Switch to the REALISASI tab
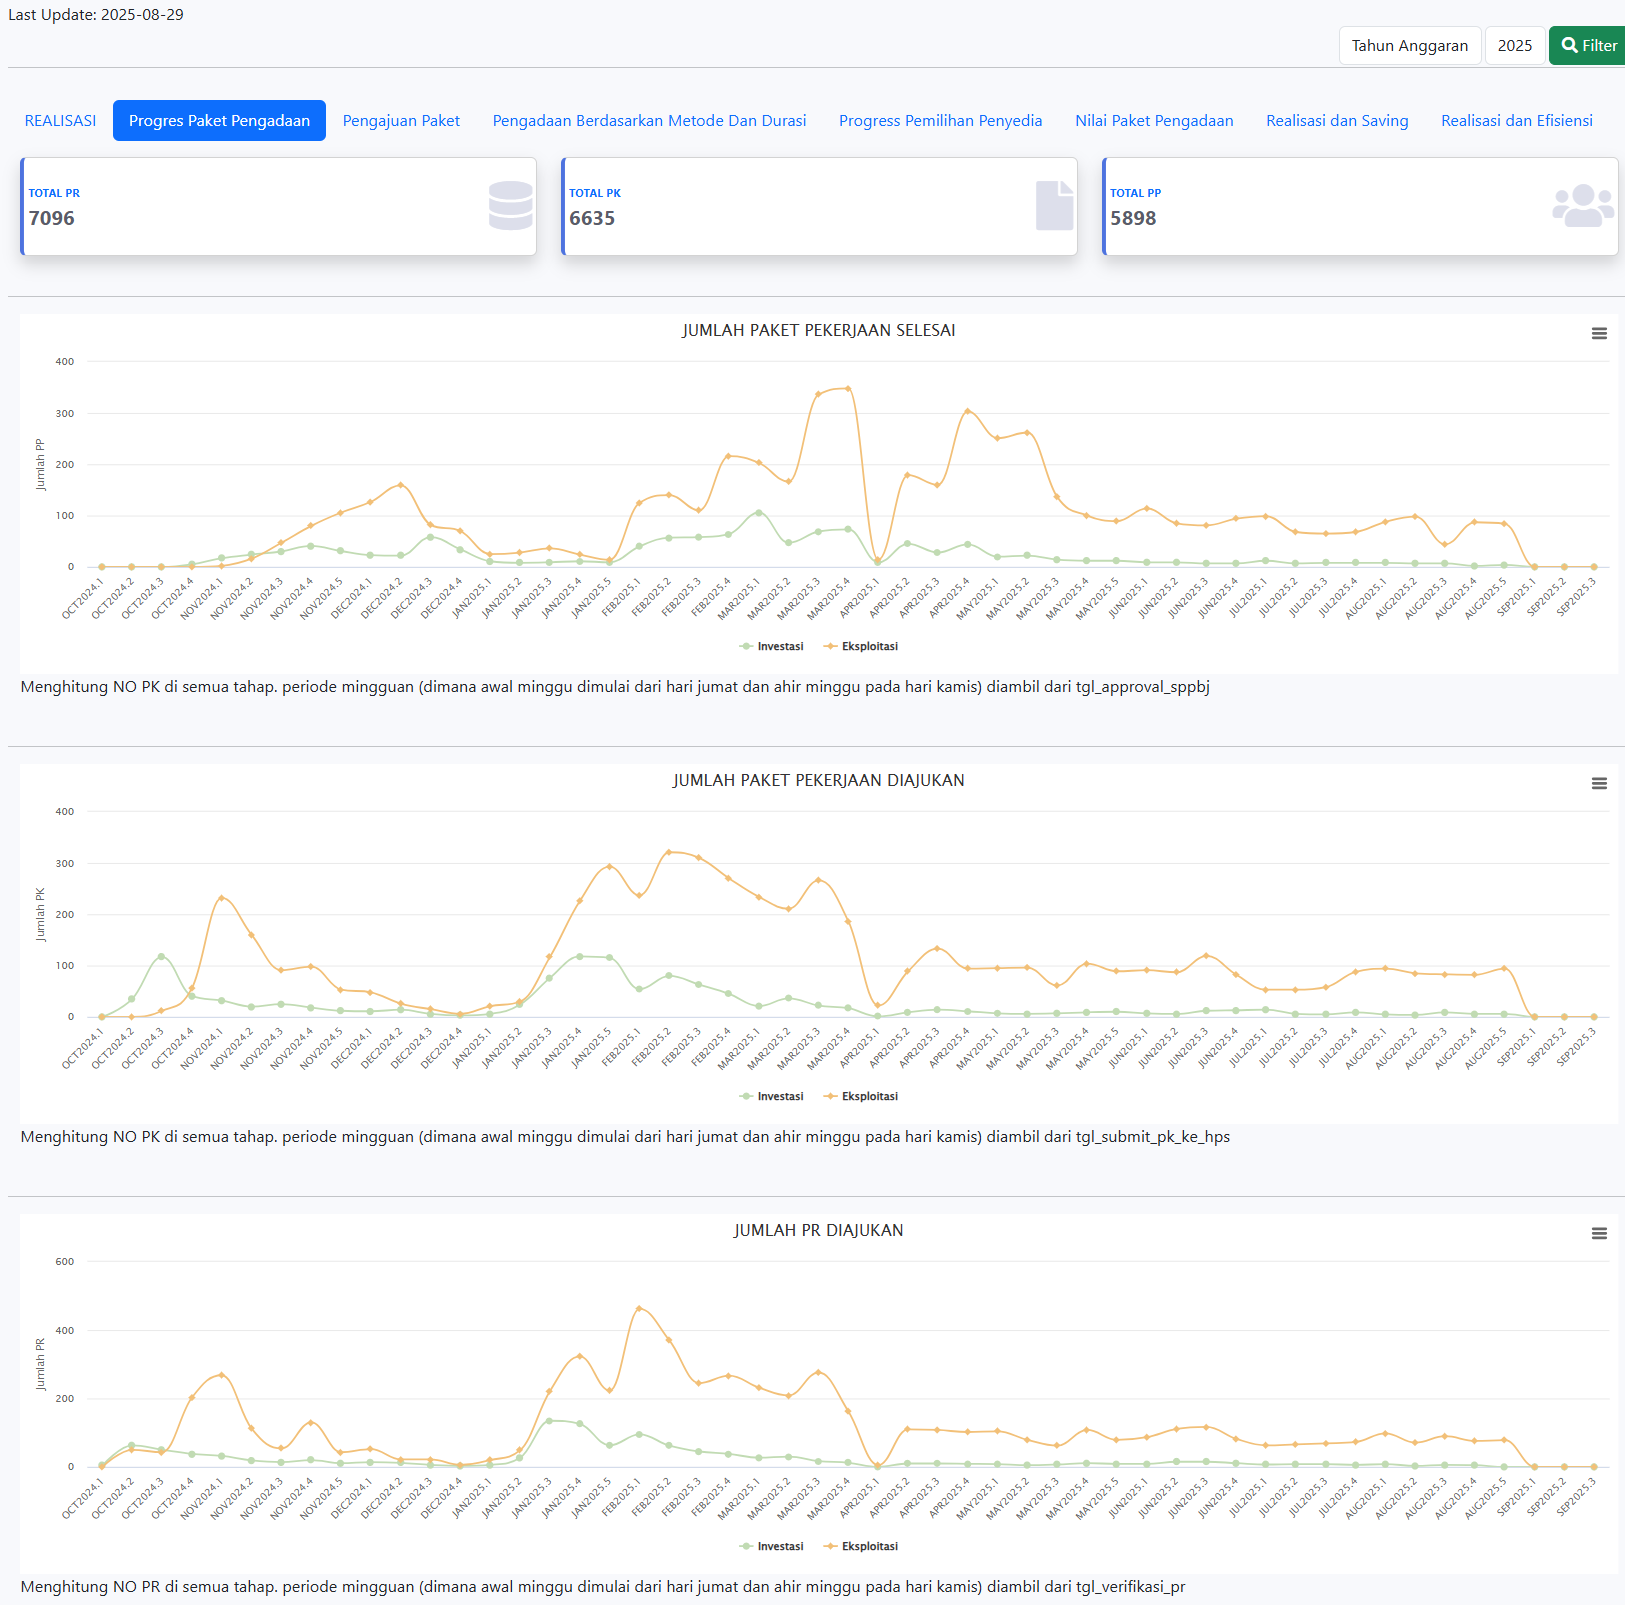This screenshot has height=1605, width=1625. click(60, 121)
